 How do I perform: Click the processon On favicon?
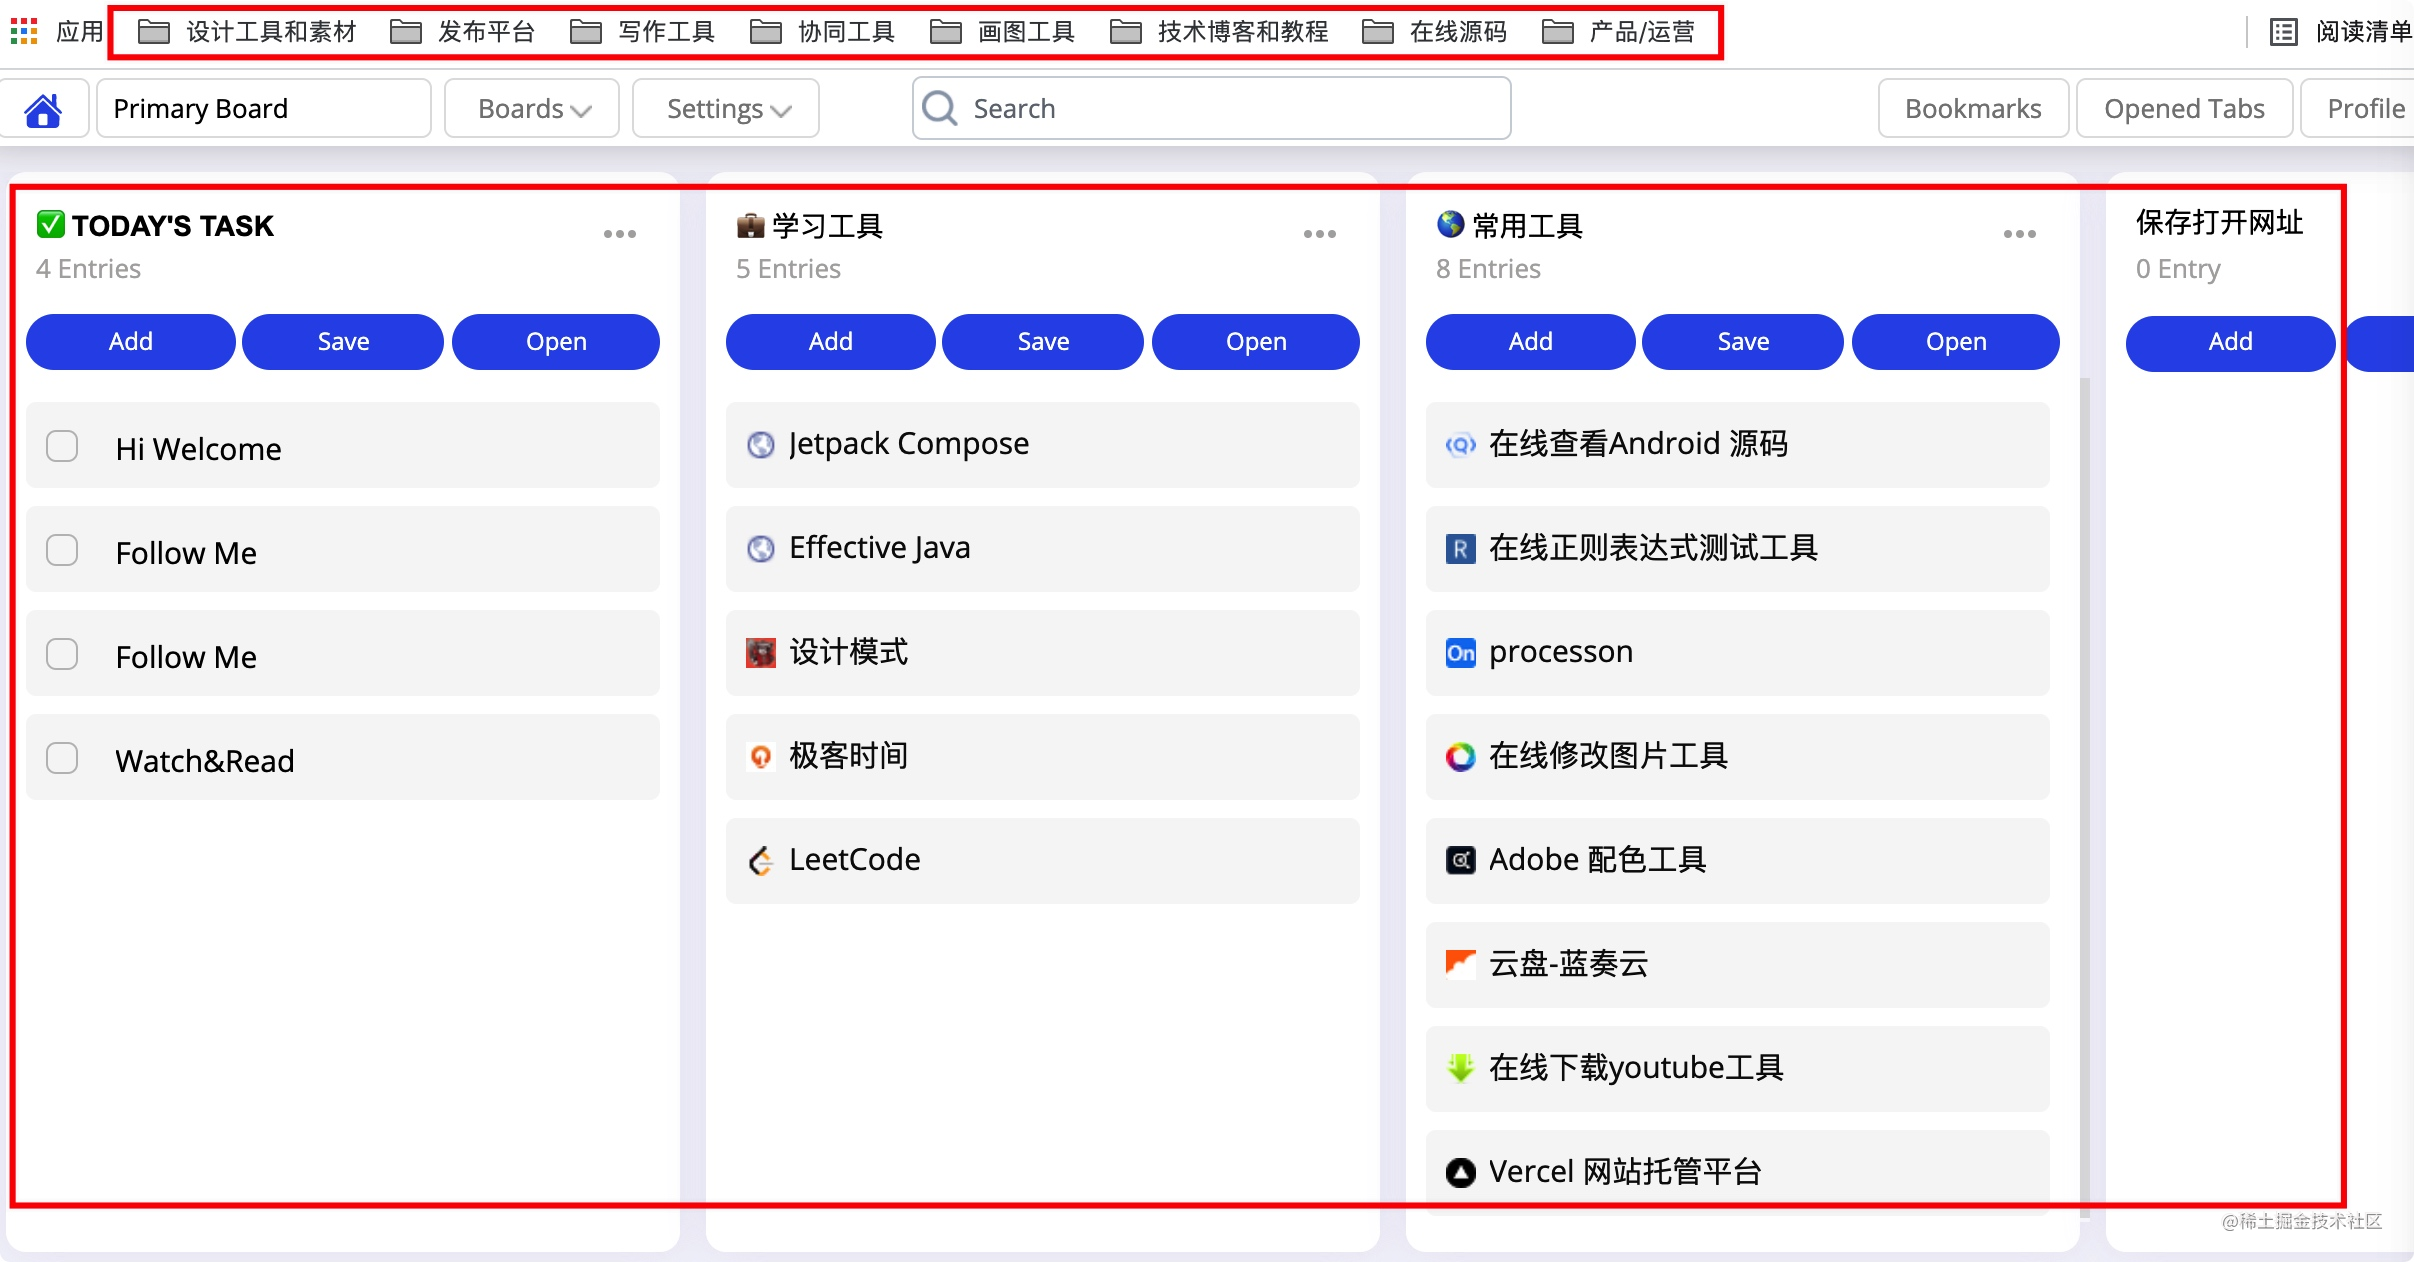1460,653
